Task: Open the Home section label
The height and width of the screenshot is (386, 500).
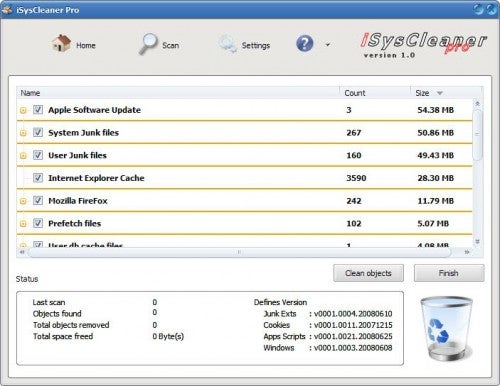Action: 86,45
